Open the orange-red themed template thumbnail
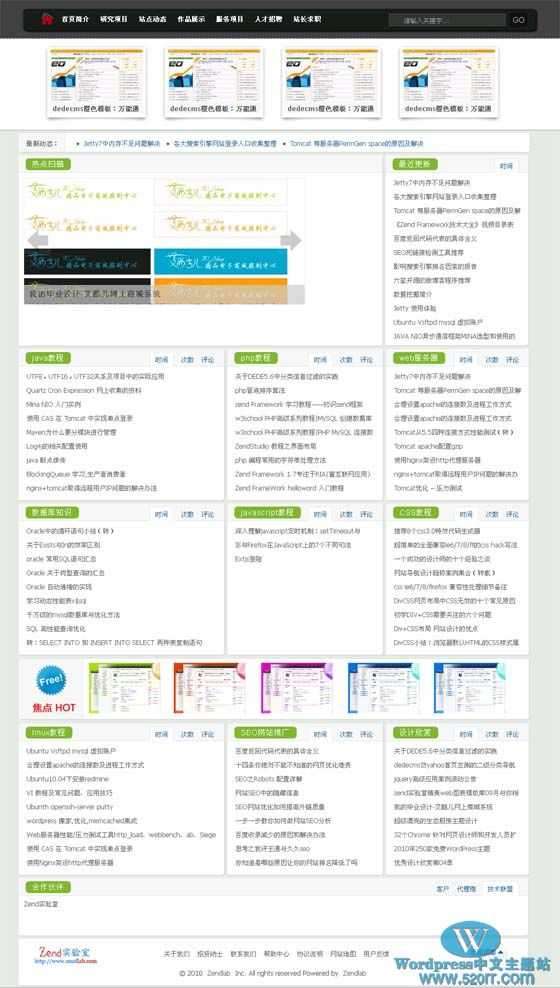 coord(210,688)
